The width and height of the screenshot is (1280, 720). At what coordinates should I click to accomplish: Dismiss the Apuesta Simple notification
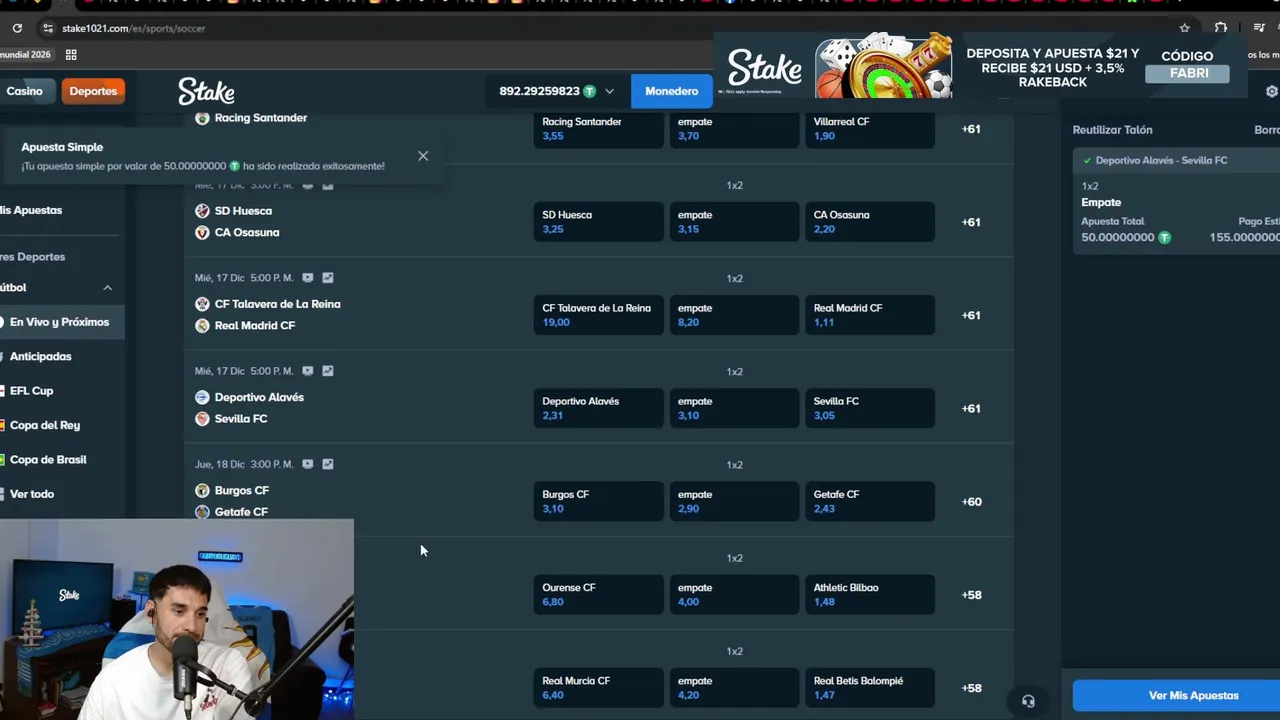(x=423, y=156)
